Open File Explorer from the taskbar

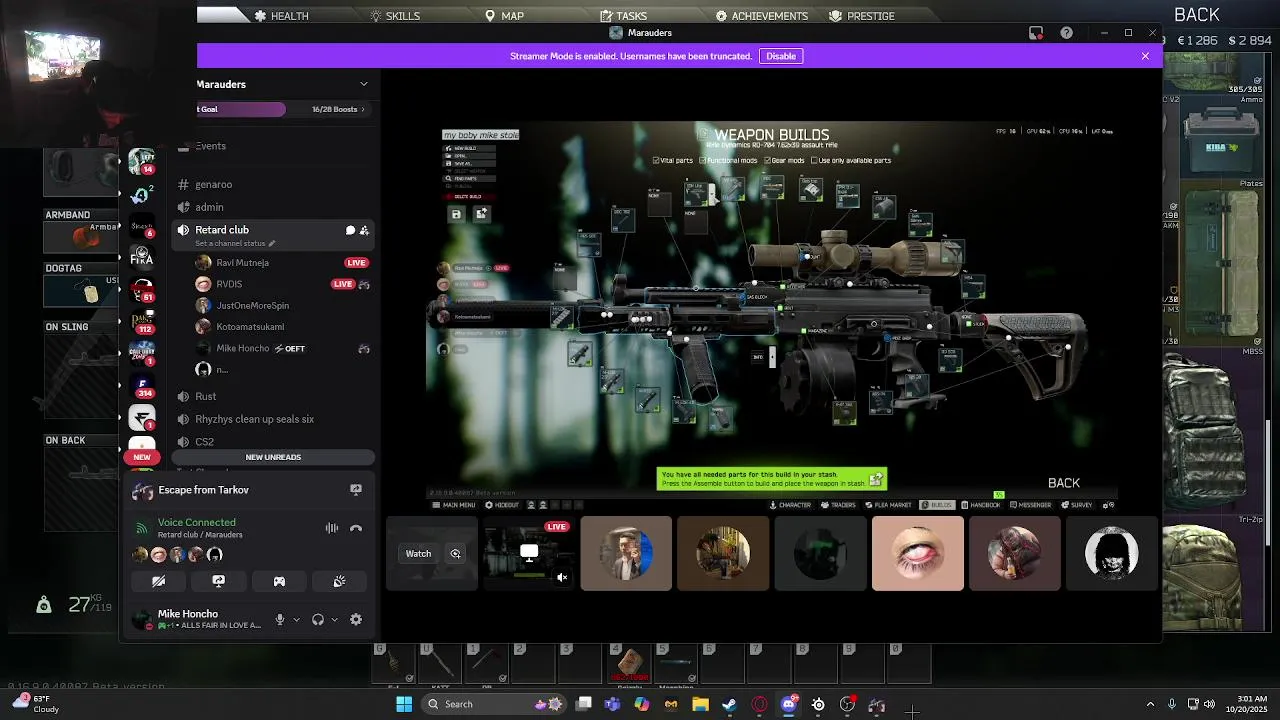pyautogui.click(x=700, y=704)
